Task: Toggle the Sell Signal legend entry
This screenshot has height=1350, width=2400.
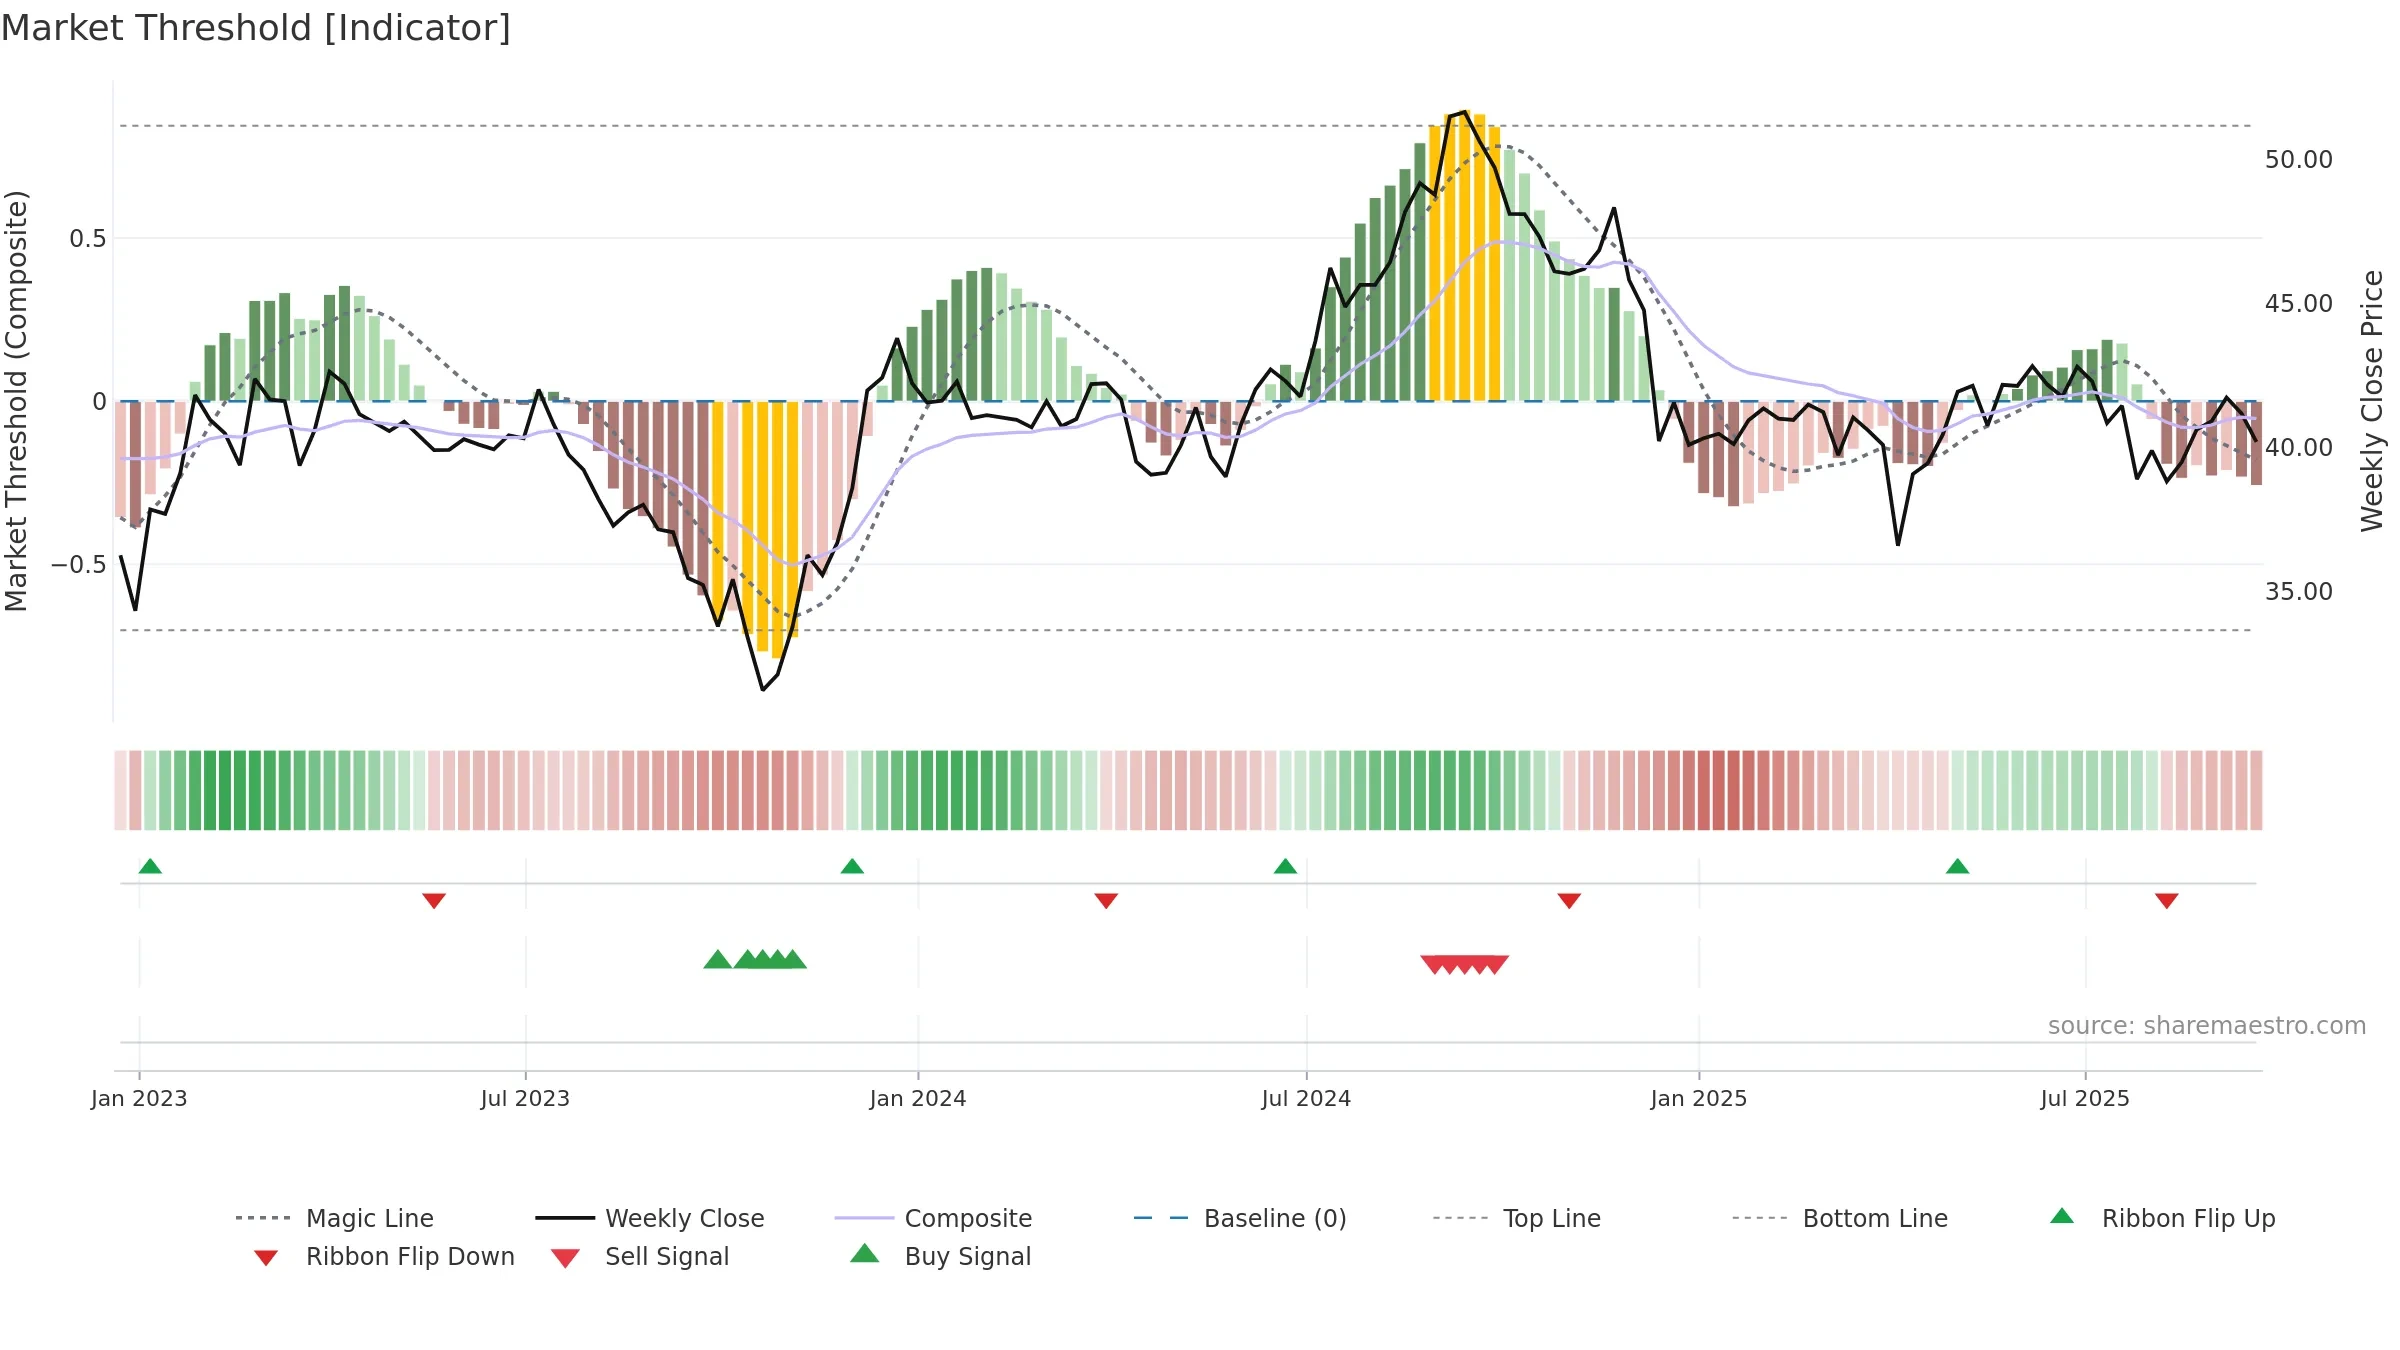Action: pos(640,1256)
